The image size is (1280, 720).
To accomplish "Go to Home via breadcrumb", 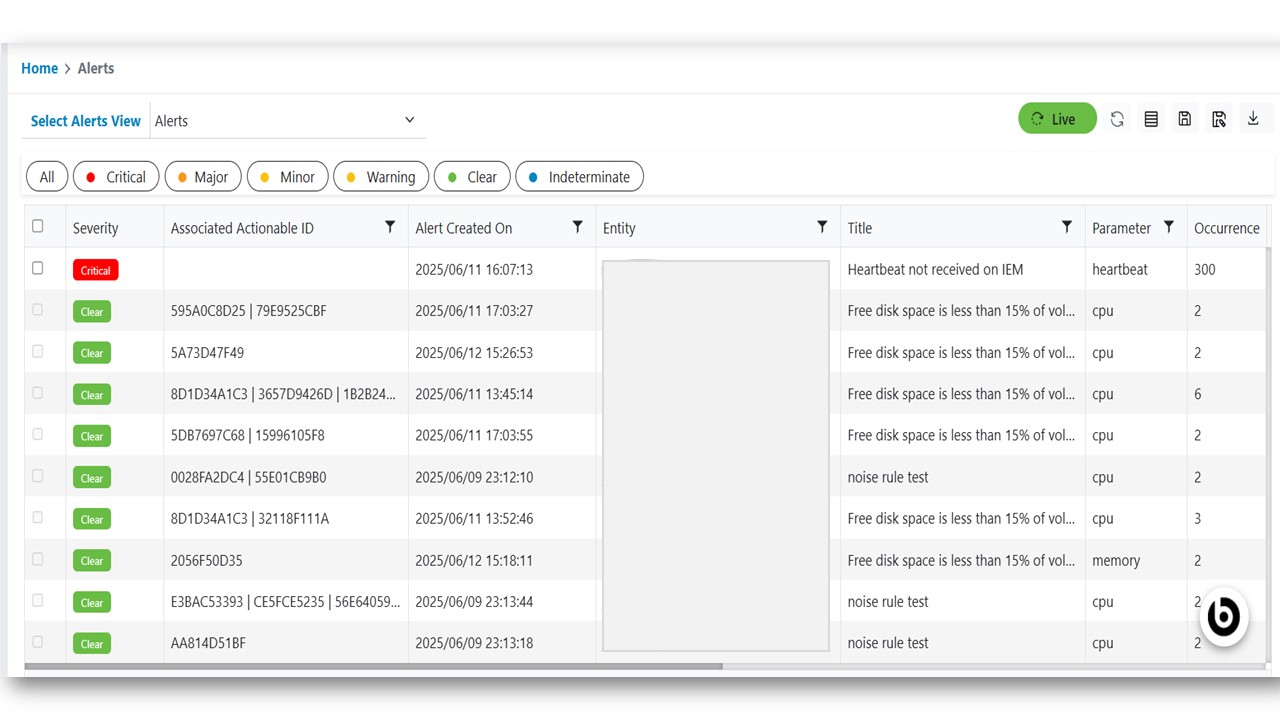I will (x=39, y=68).
